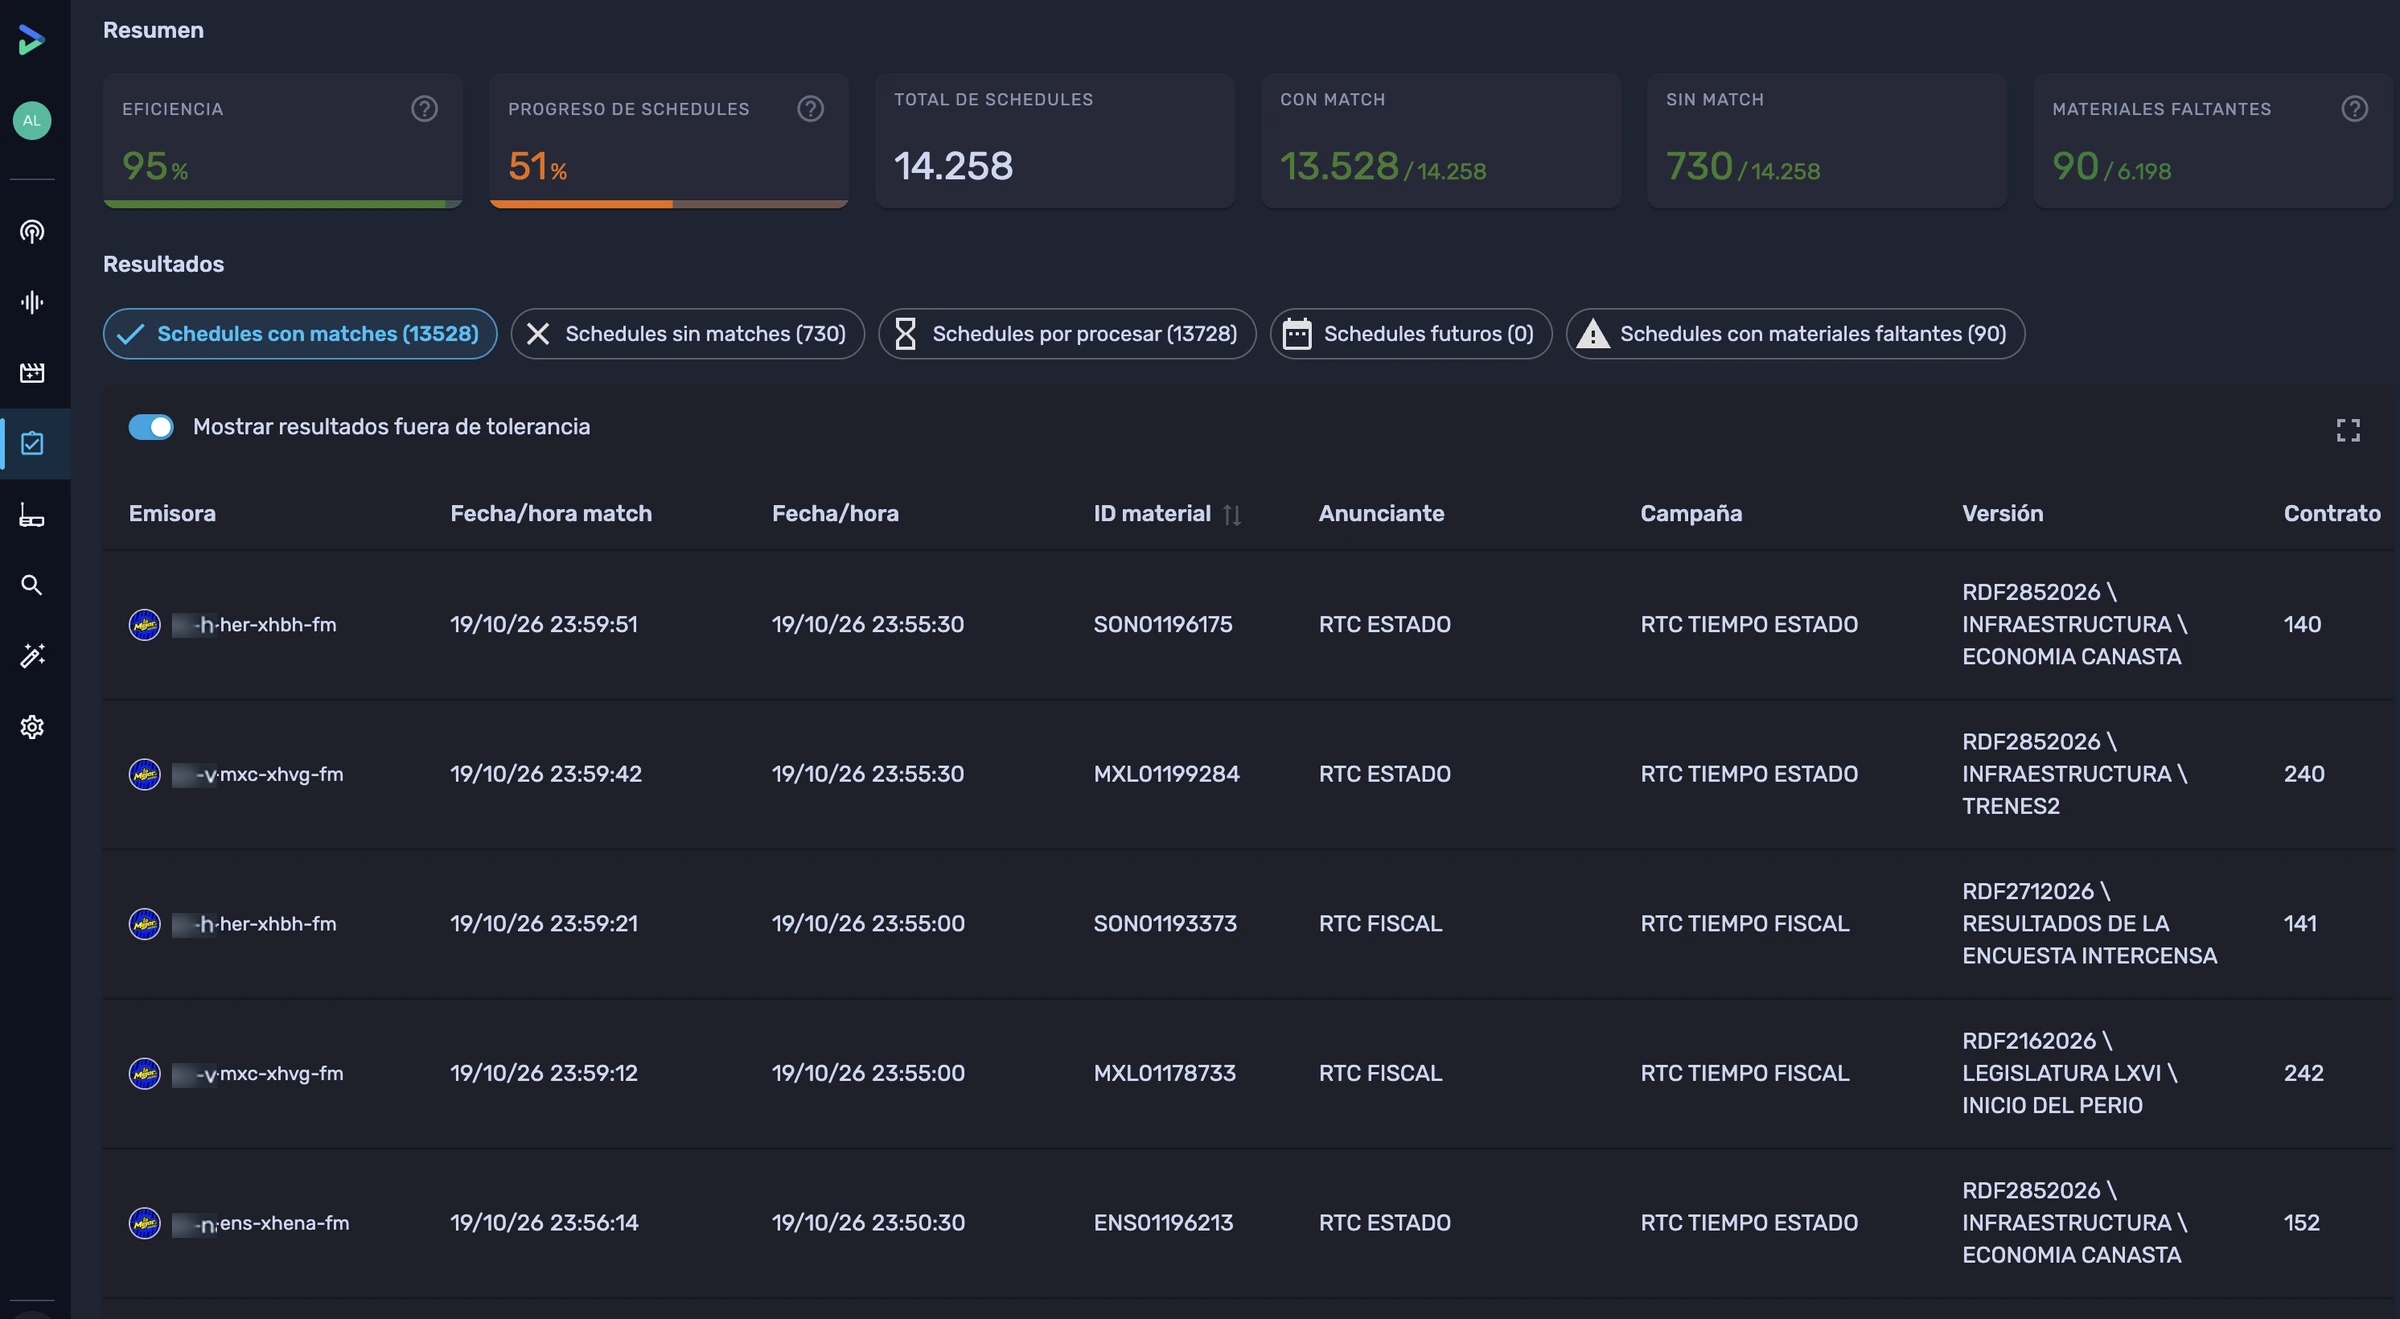Open the magic wand sidebar icon
The image size is (2400, 1319).
32,656
